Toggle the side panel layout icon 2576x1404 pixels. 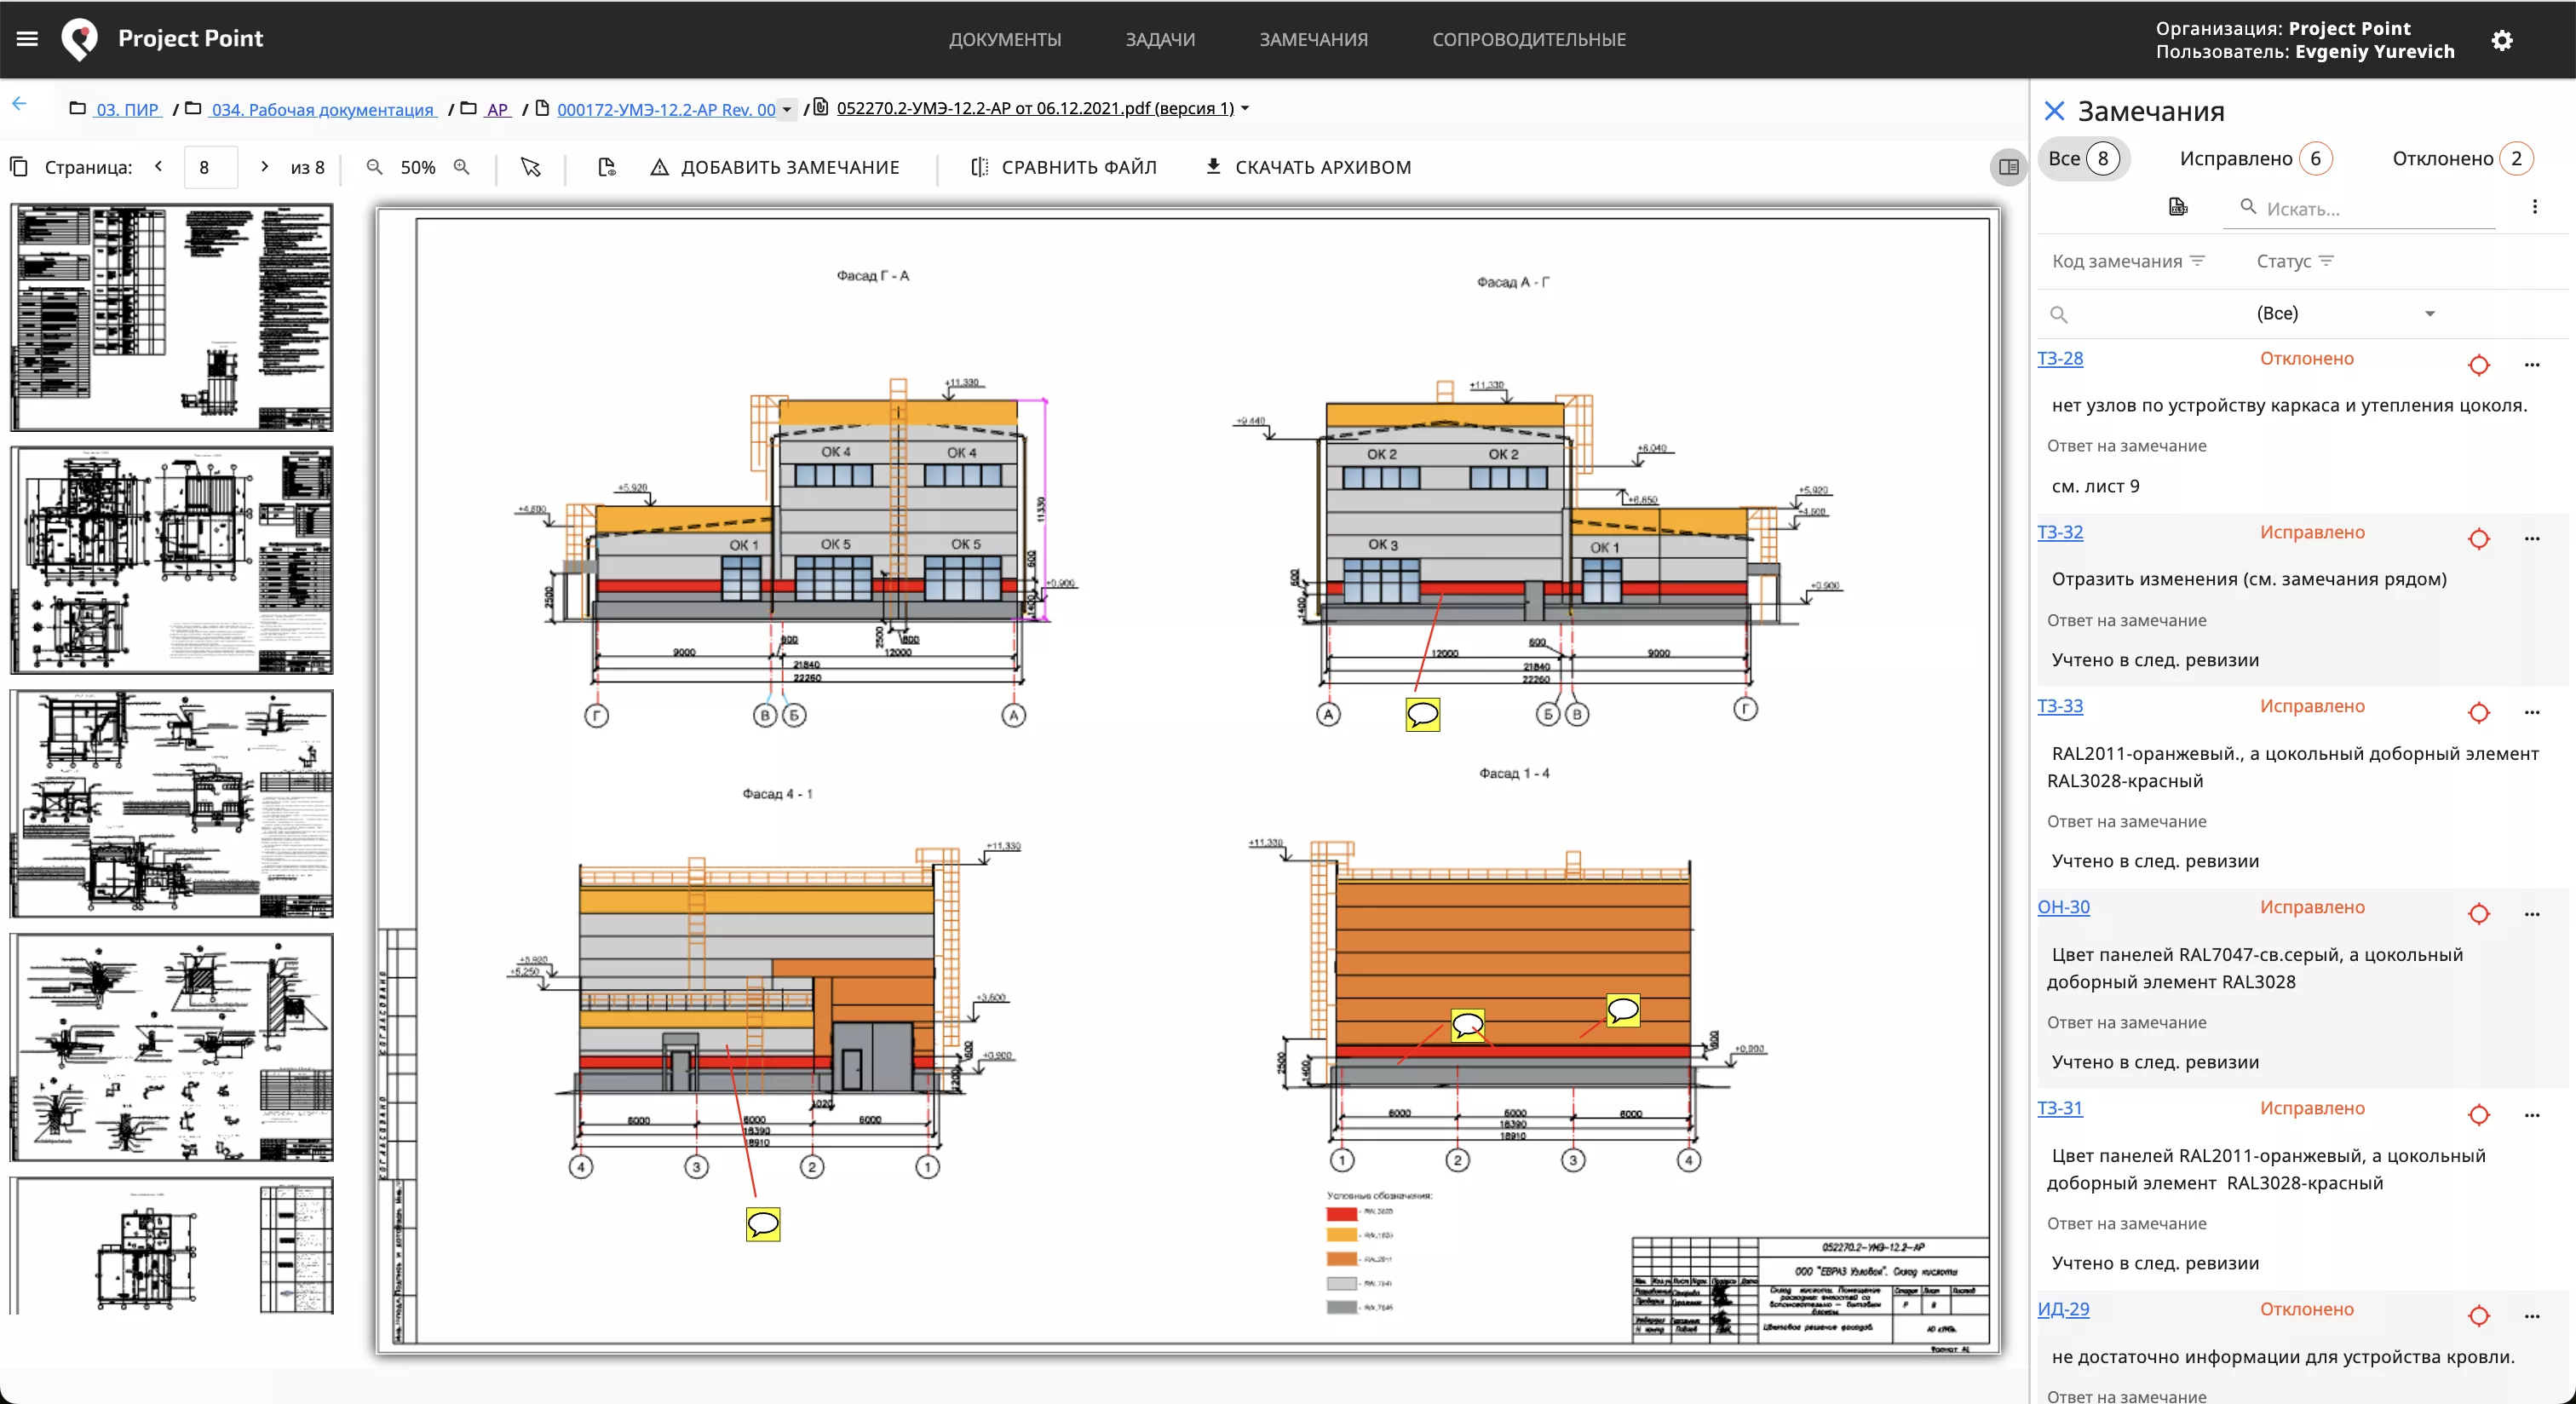pyautogui.click(x=2008, y=167)
